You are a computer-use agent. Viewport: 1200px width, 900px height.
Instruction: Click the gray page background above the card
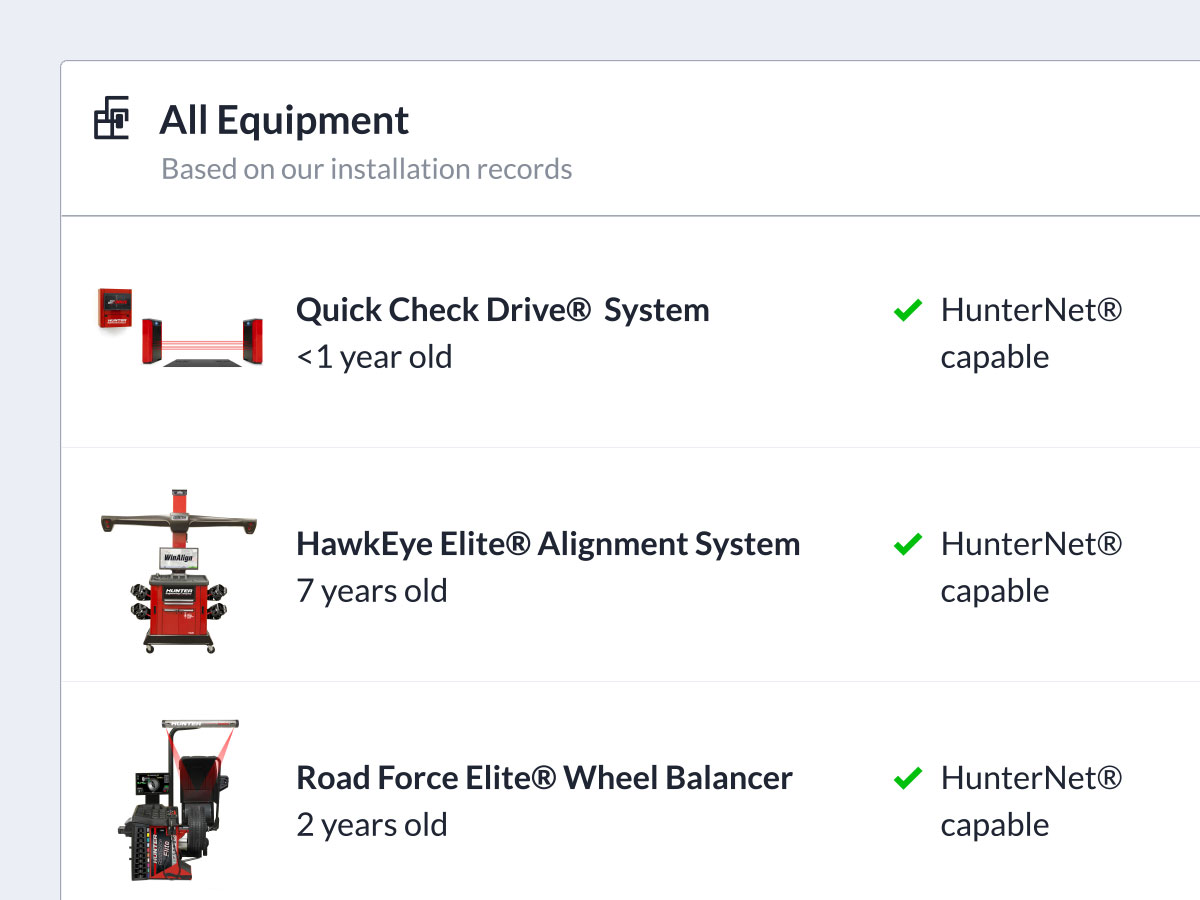600,28
